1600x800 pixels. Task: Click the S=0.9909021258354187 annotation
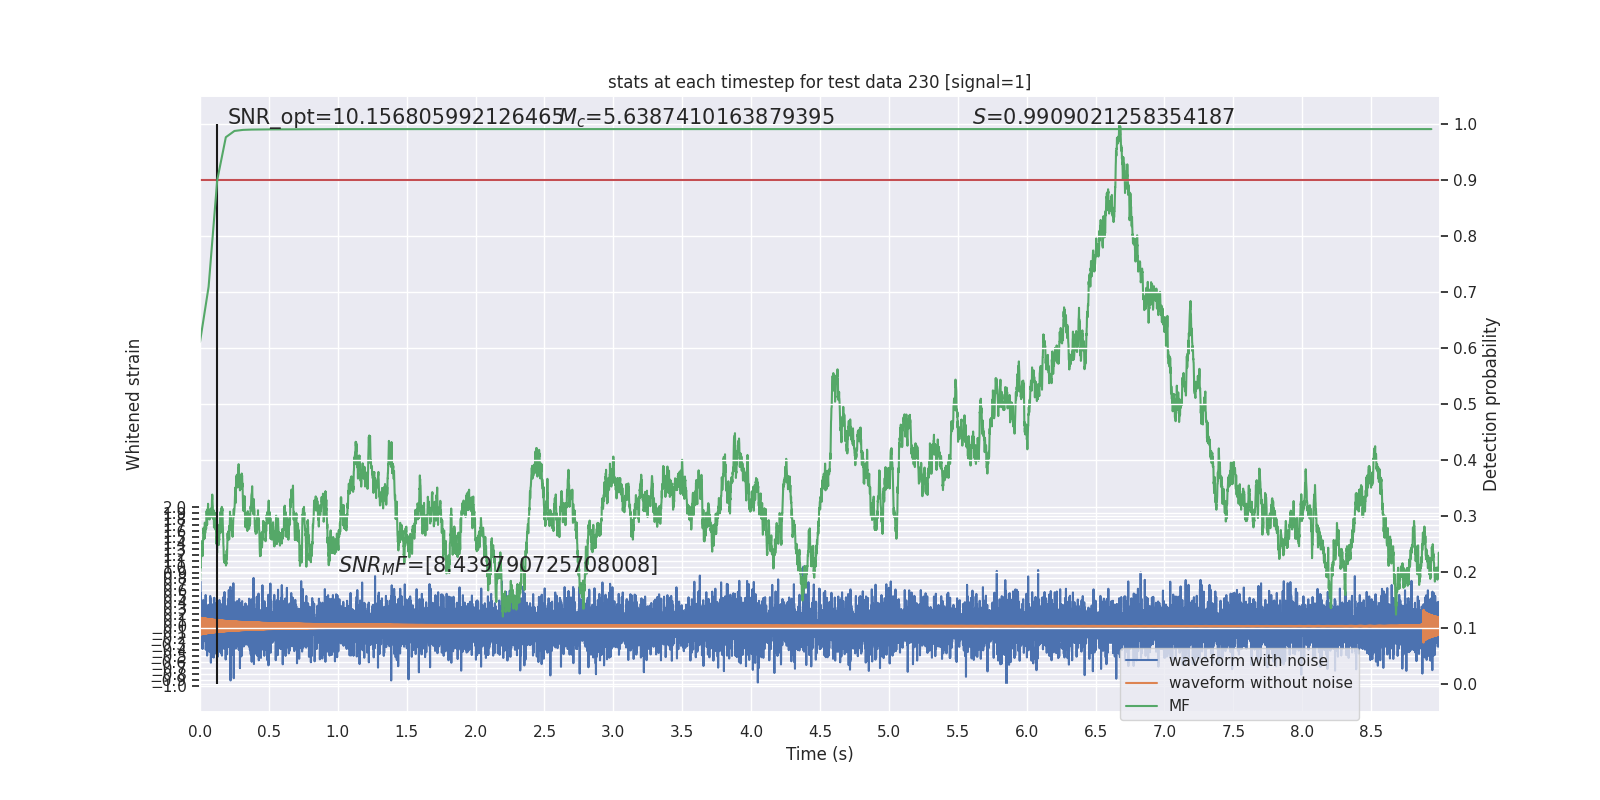[x=1104, y=117]
